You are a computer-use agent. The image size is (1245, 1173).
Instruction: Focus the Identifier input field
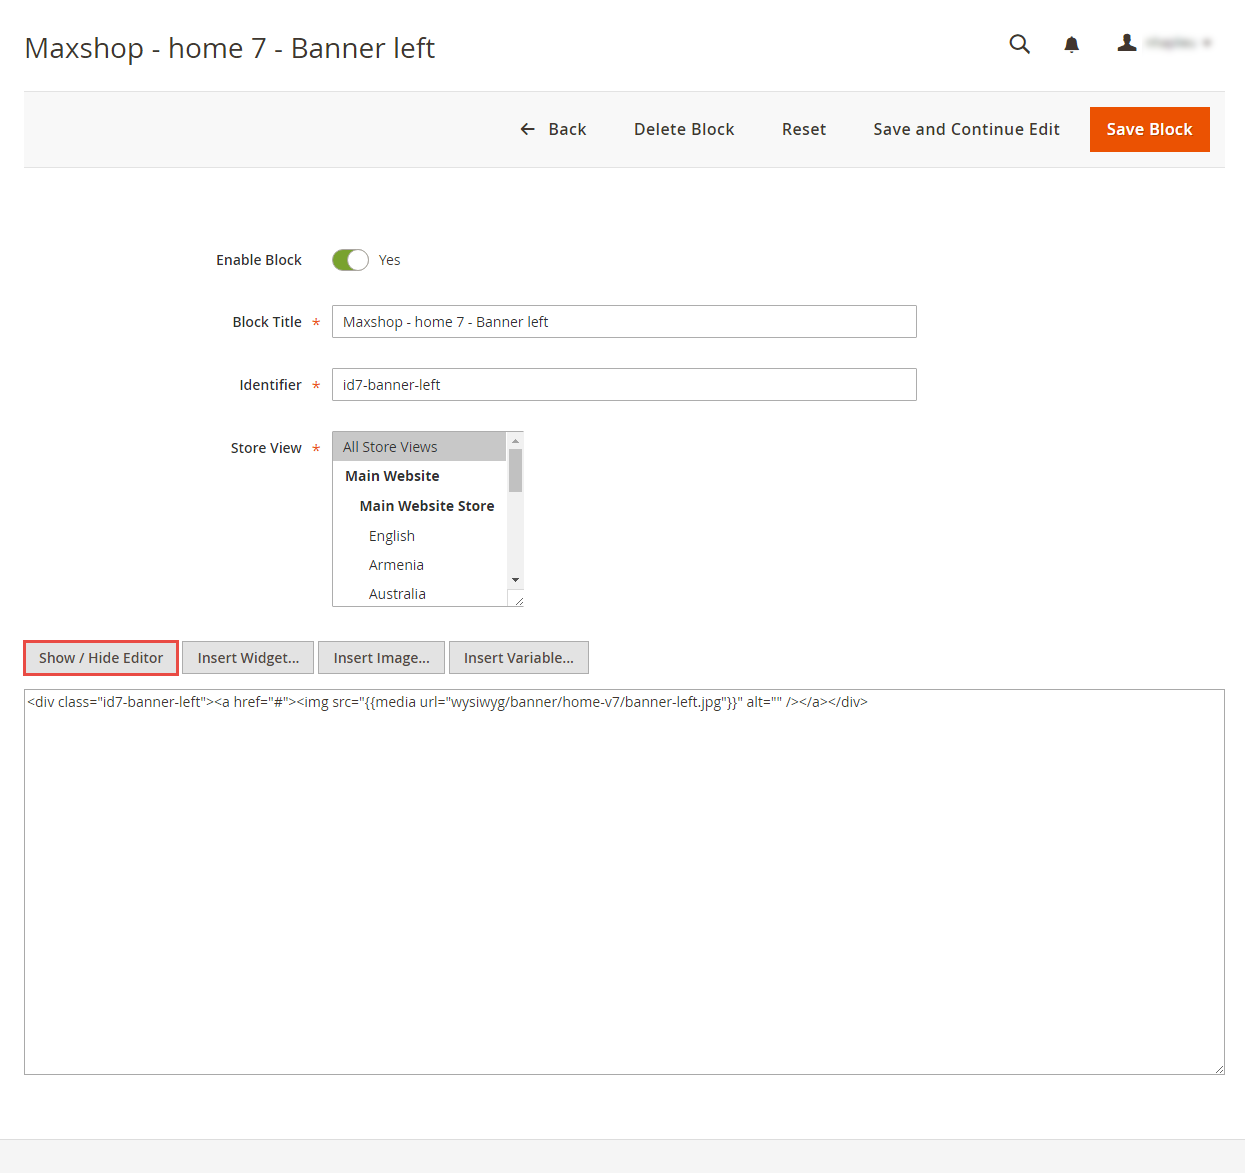[x=624, y=385]
